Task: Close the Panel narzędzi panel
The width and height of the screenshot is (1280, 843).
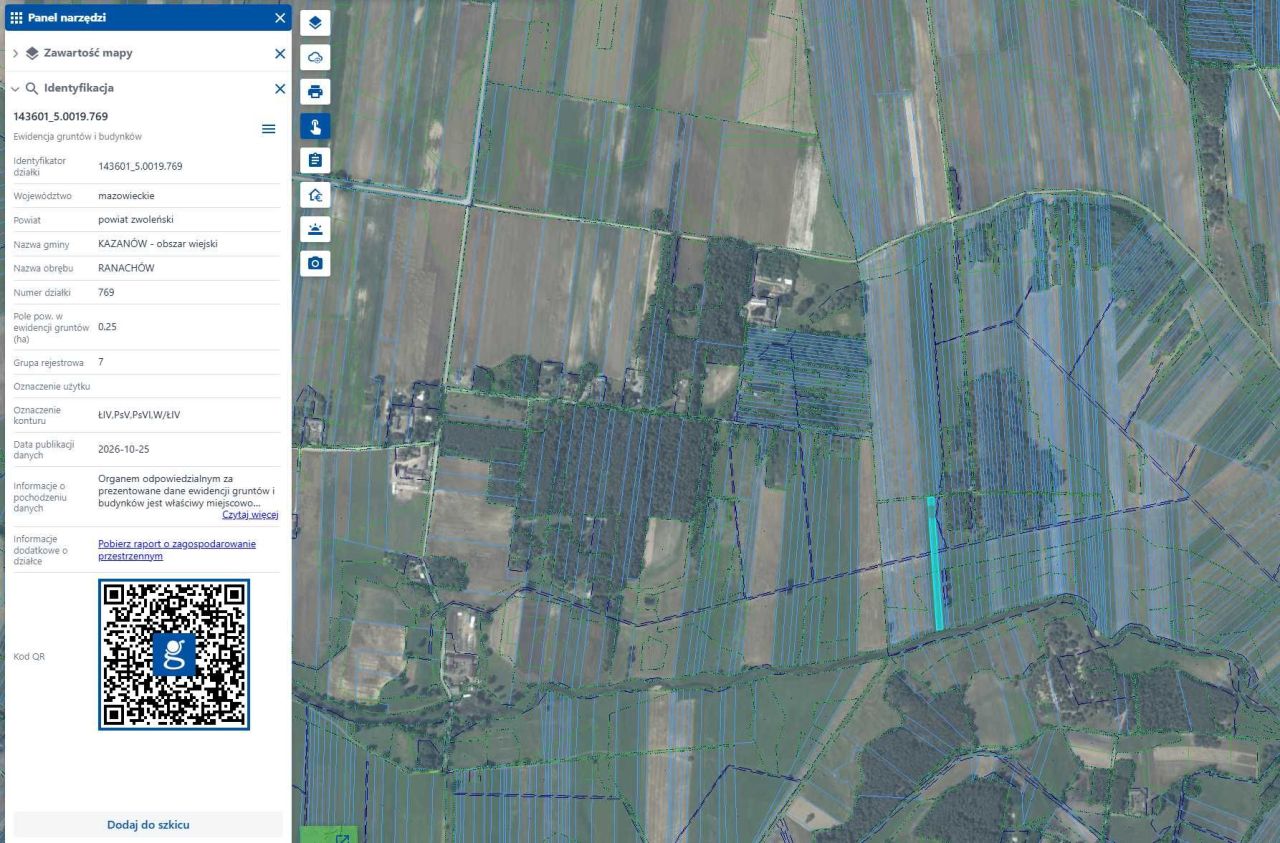Action: [x=280, y=18]
